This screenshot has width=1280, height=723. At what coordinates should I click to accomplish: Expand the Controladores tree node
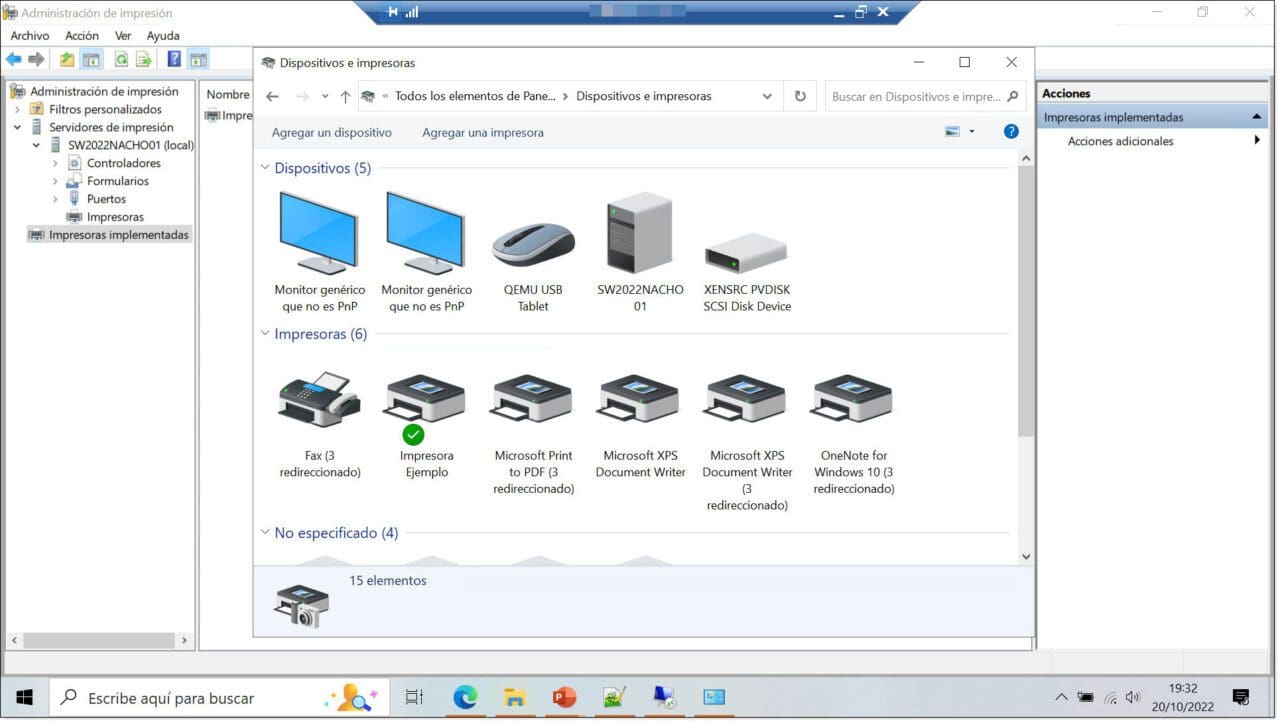[55, 163]
